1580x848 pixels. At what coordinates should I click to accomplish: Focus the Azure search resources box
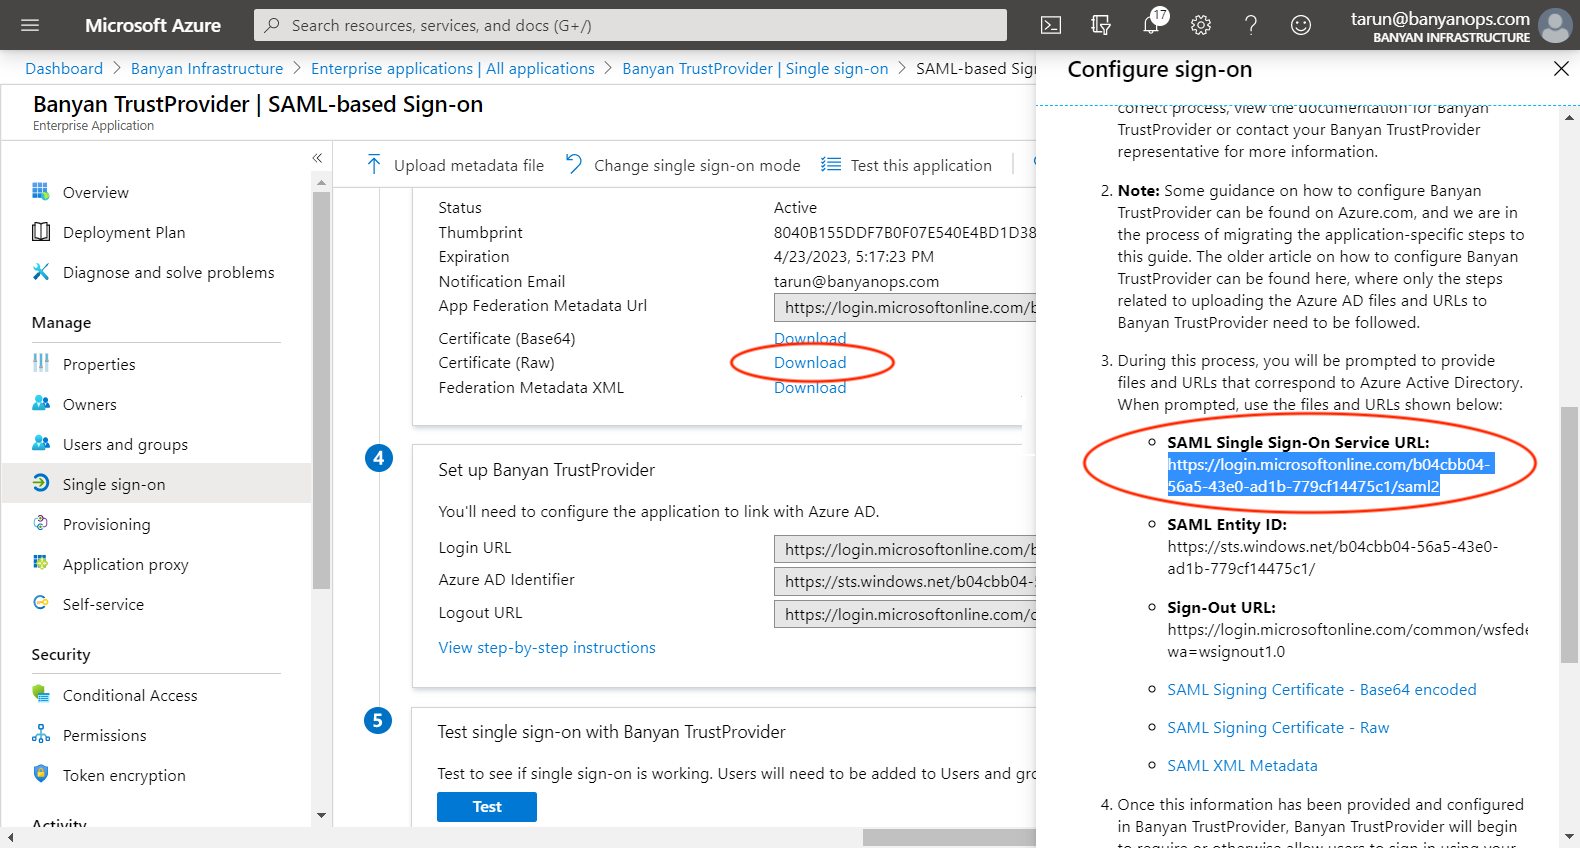click(630, 25)
